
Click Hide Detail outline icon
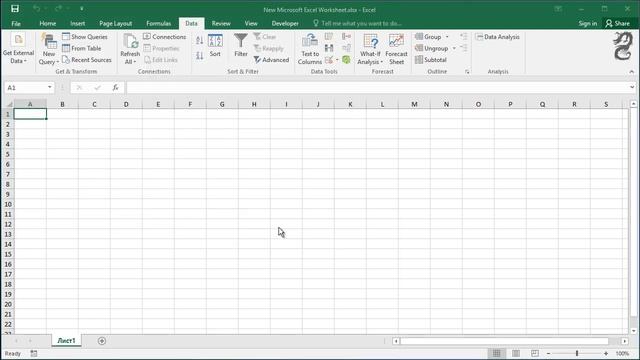[464, 48]
